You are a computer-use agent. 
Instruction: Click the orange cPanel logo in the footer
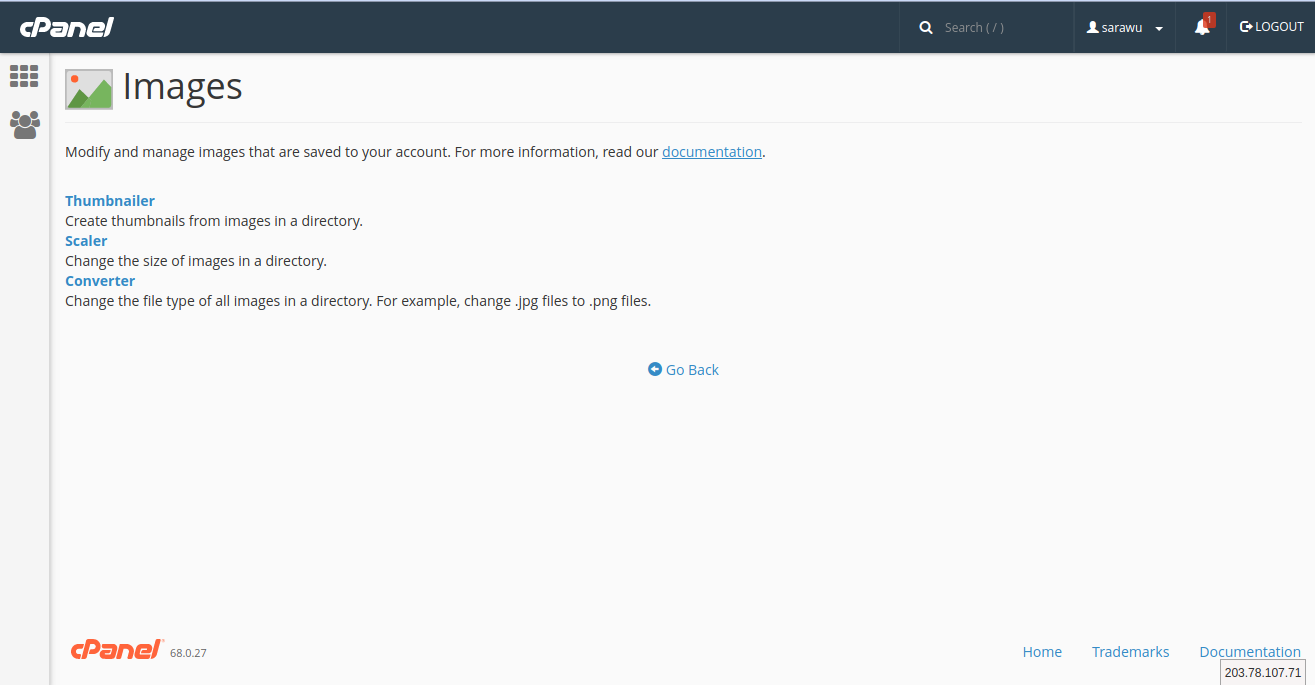pyautogui.click(x=116, y=650)
